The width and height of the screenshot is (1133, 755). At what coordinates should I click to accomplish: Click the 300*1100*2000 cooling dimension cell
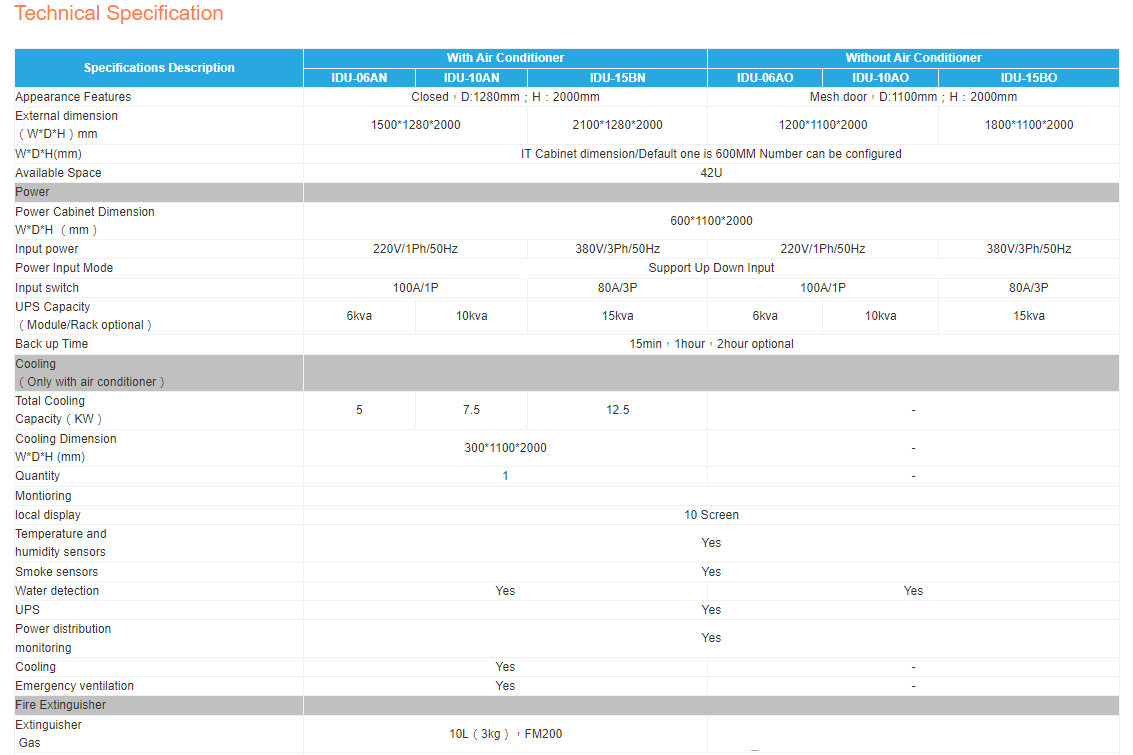coord(505,448)
